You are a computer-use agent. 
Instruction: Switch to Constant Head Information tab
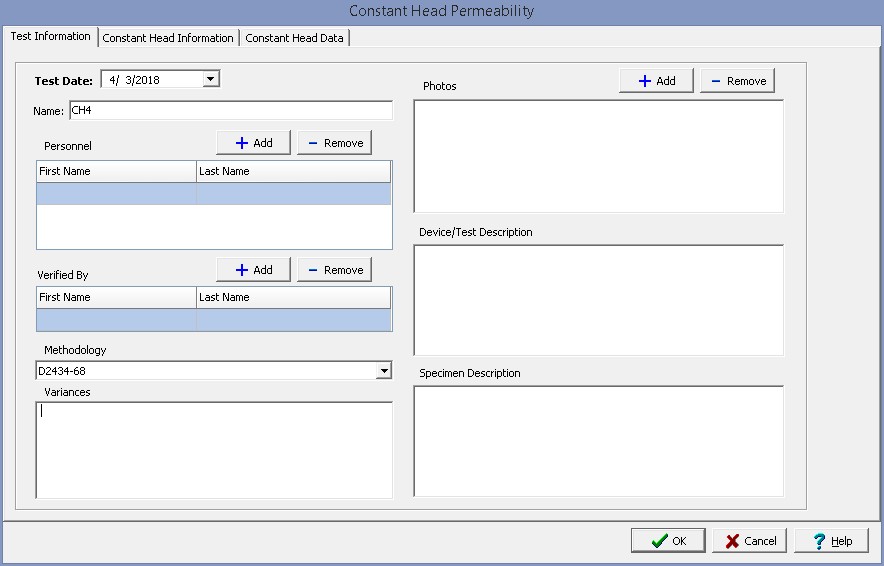(x=168, y=38)
